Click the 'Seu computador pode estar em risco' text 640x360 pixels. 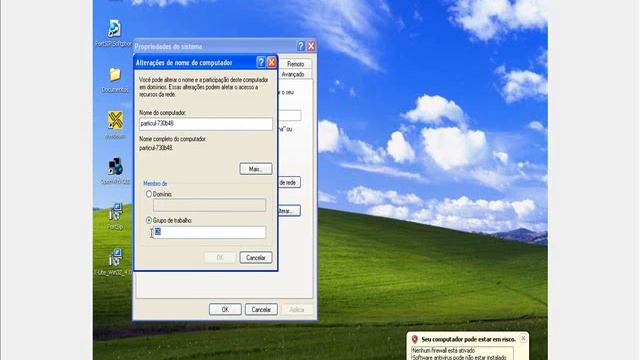coord(468,339)
